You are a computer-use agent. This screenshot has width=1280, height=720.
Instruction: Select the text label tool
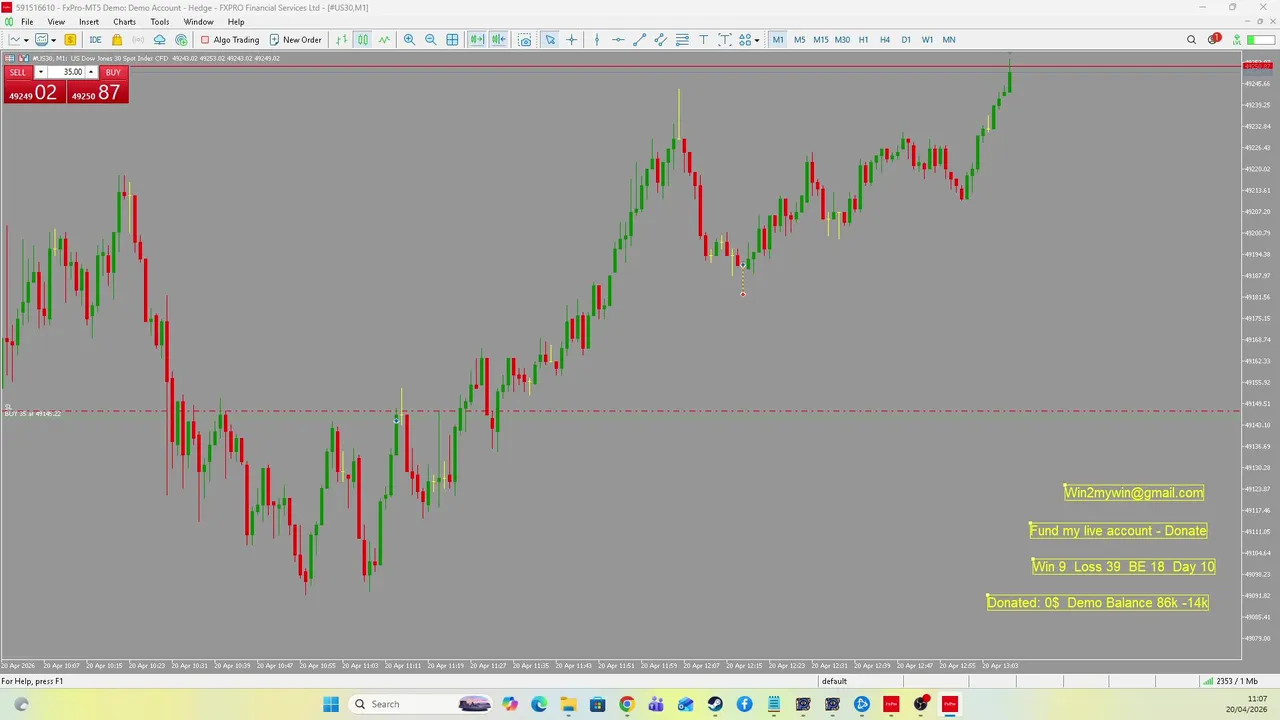[x=725, y=40]
